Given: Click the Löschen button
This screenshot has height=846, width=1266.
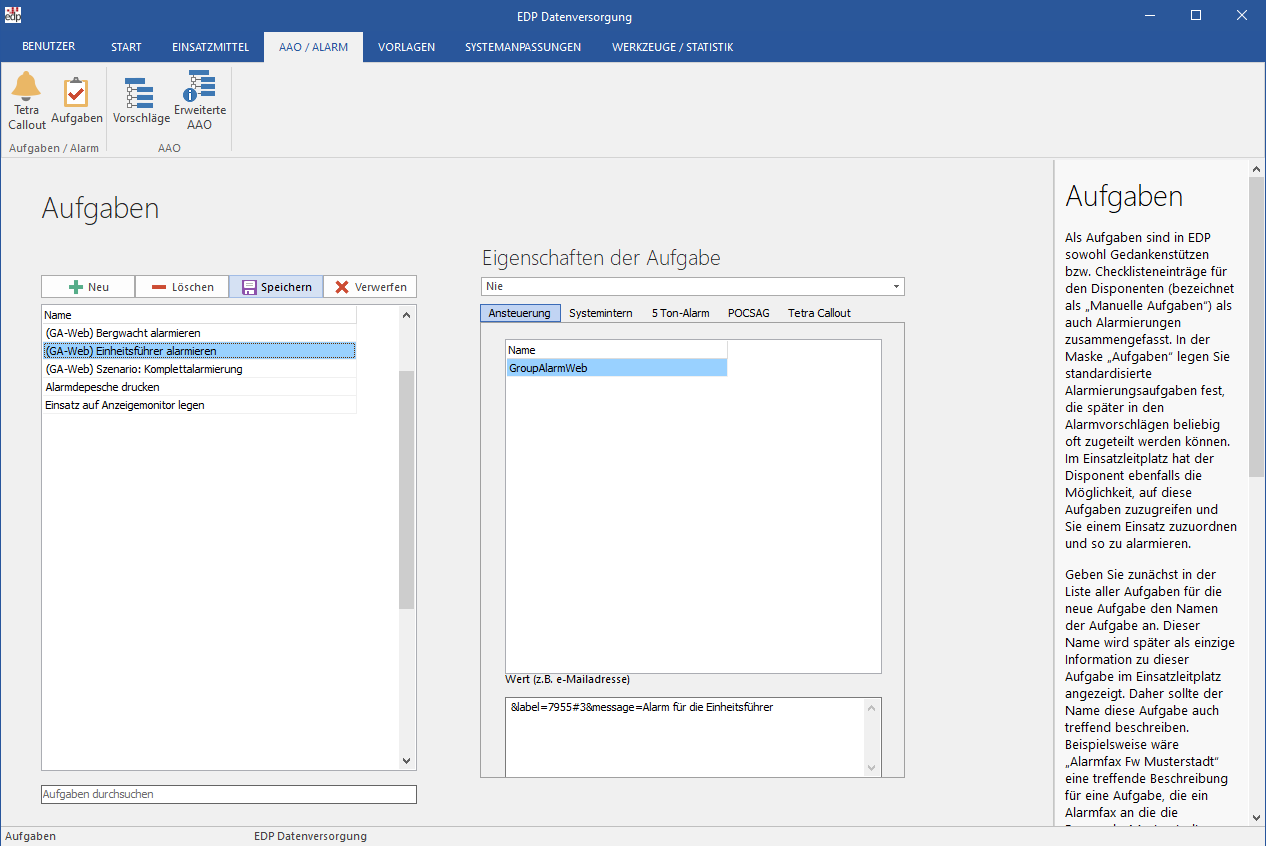Looking at the screenshot, I should point(182,287).
